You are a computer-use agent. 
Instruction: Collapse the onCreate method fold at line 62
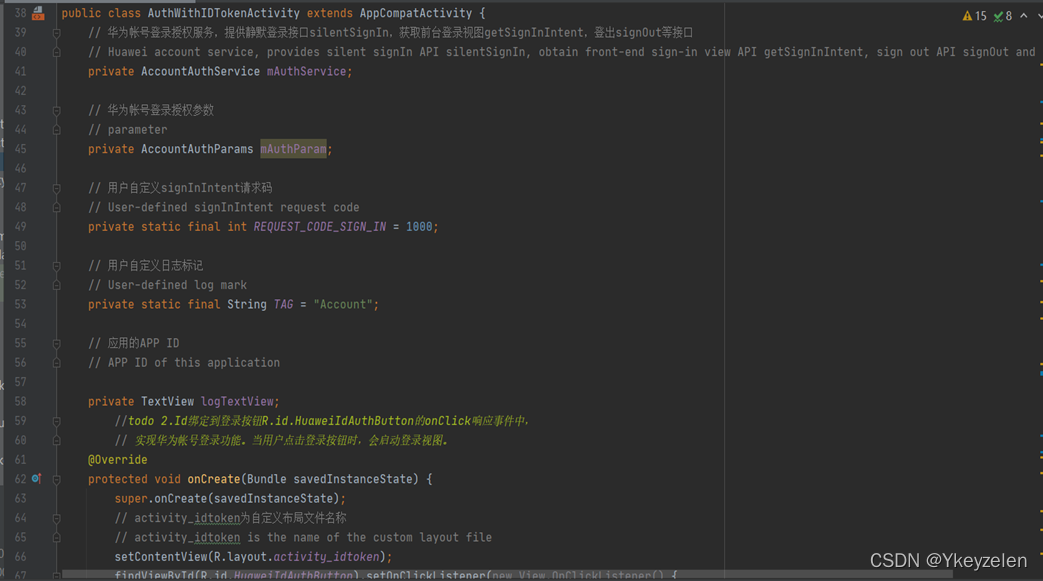coord(57,479)
